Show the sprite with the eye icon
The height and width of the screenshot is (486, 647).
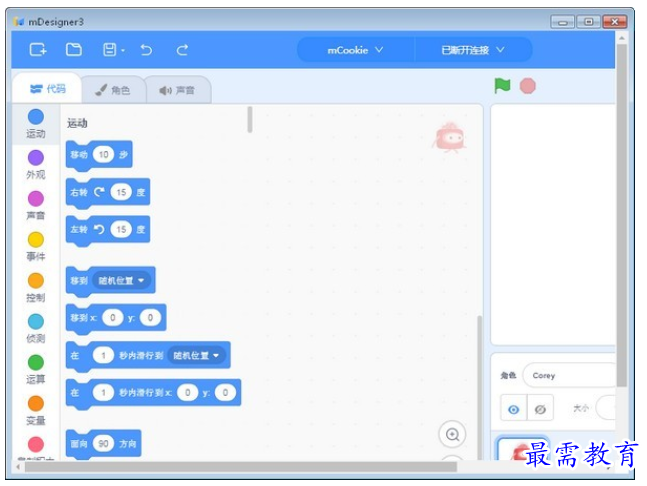(513, 409)
